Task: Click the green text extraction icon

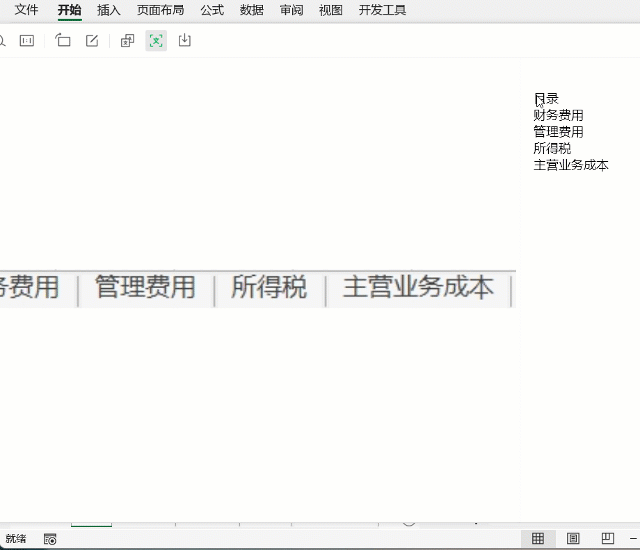Action: coord(156,40)
